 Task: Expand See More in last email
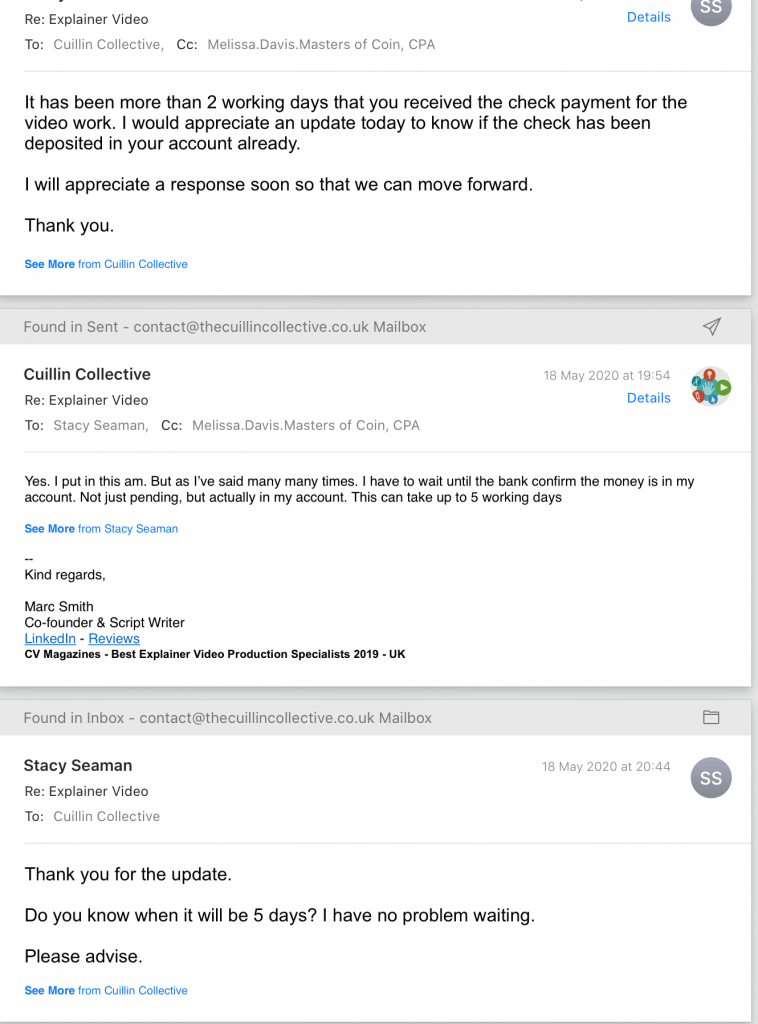pyautogui.click(x=105, y=990)
